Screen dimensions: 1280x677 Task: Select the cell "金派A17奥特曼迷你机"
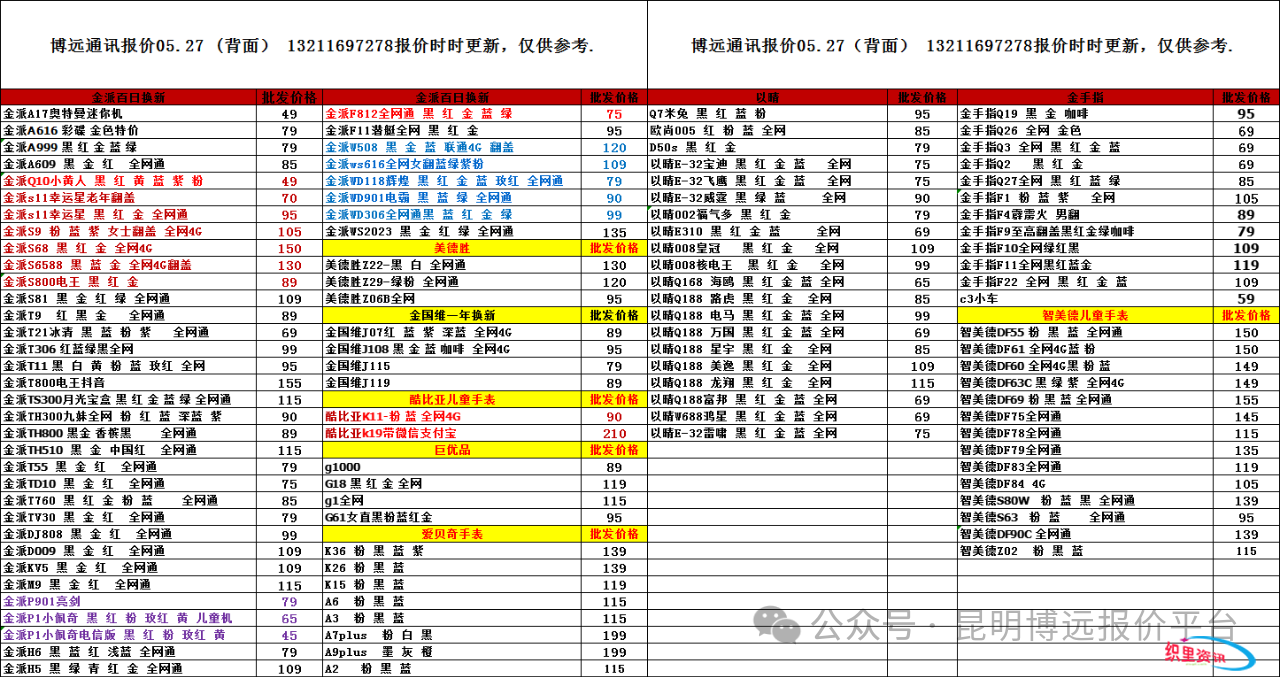[x=129, y=114]
